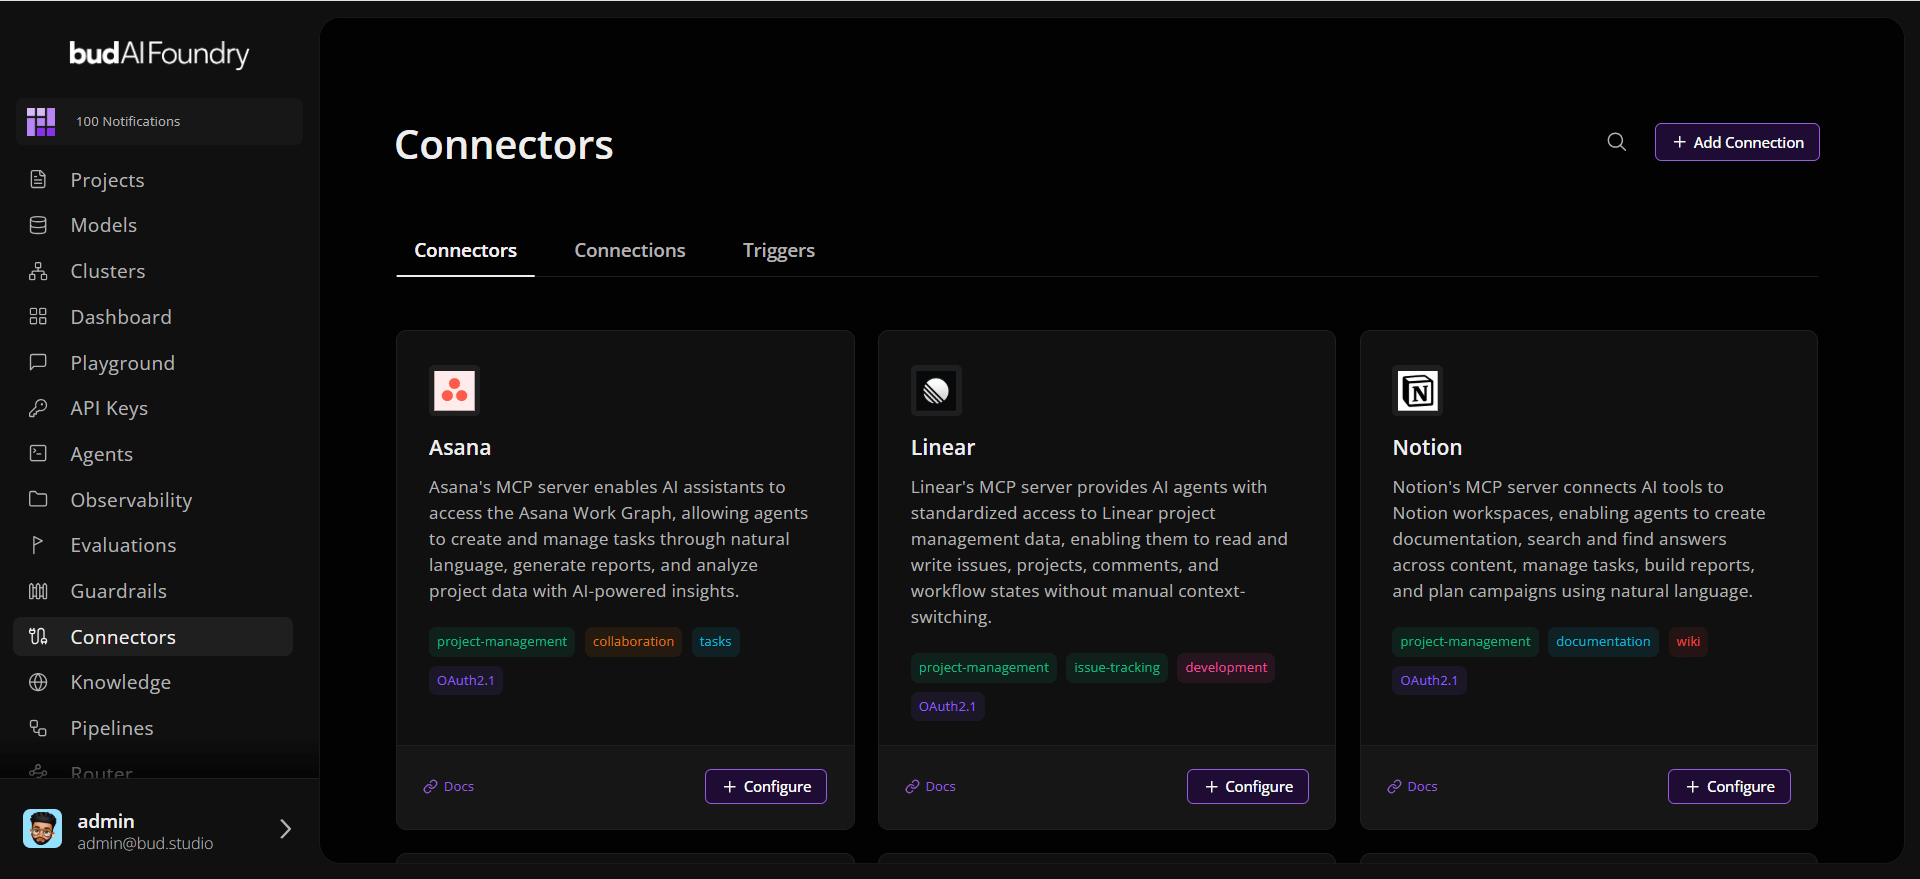Open Docs link for Notion
The height and width of the screenshot is (879, 1920).
point(1412,786)
